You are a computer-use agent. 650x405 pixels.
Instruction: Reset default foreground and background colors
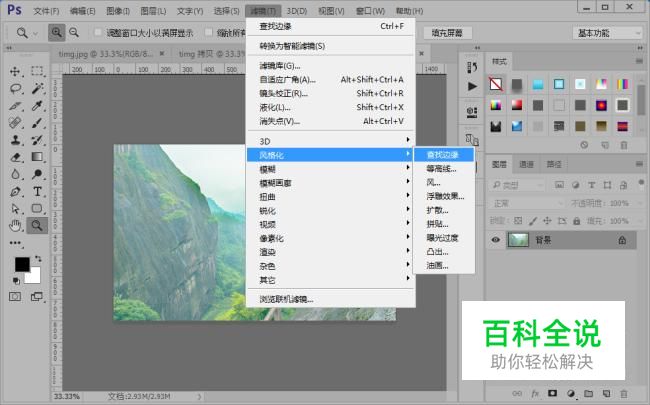coord(16,281)
